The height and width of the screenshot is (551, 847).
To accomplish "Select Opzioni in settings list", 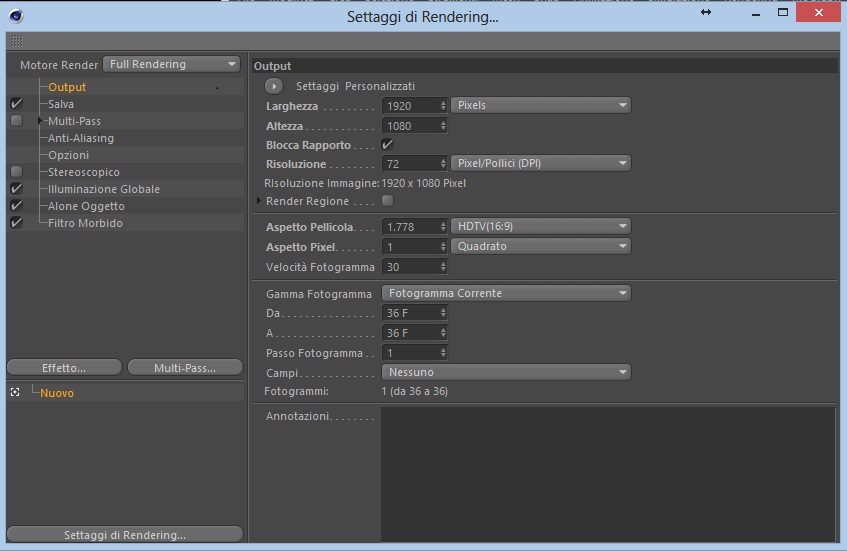I will pos(69,155).
